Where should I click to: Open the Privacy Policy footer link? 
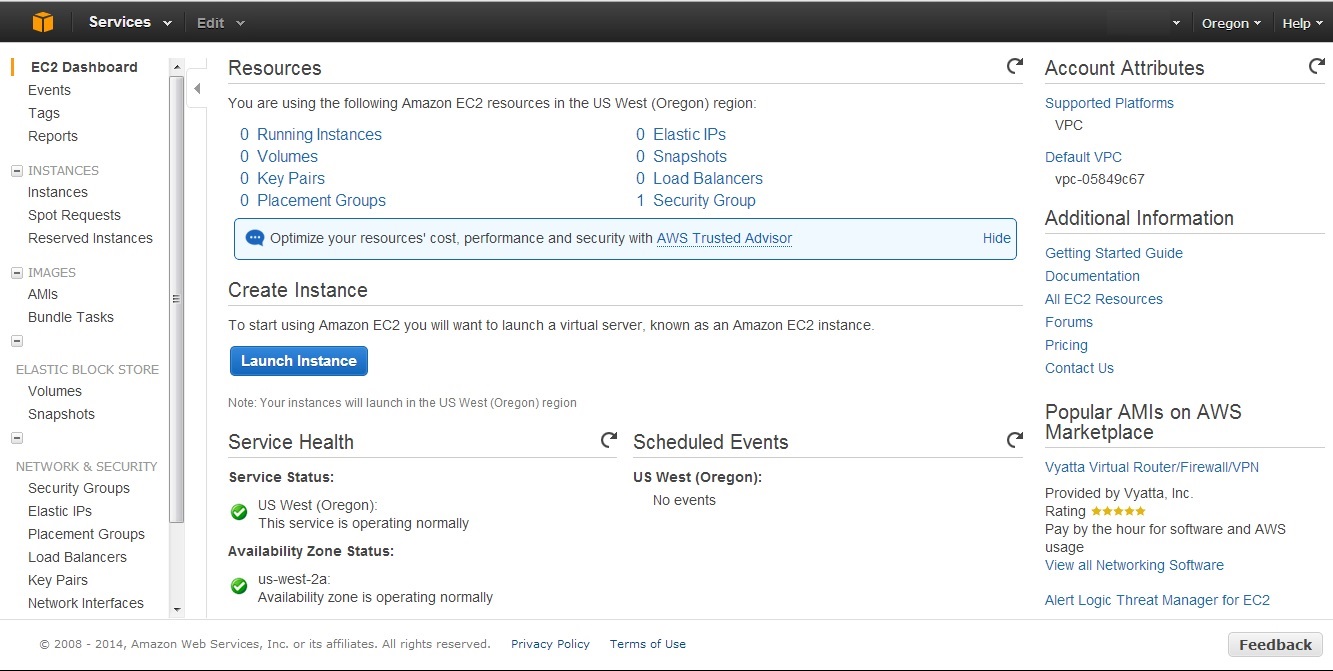550,644
